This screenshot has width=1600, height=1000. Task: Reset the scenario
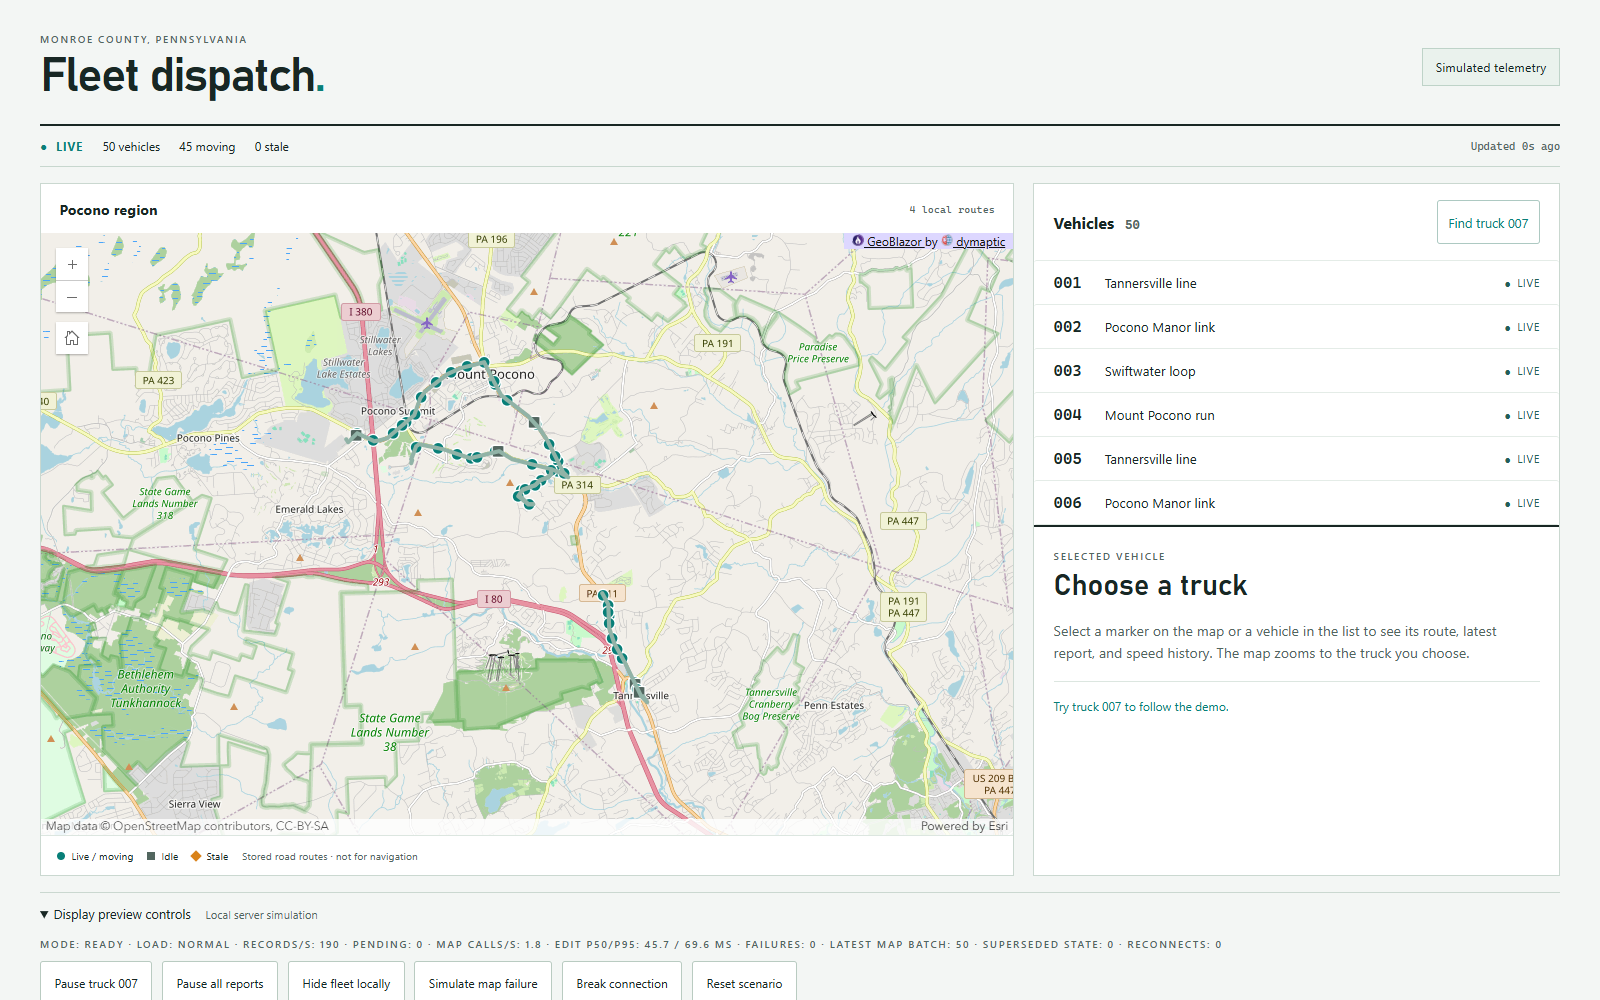[744, 983]
